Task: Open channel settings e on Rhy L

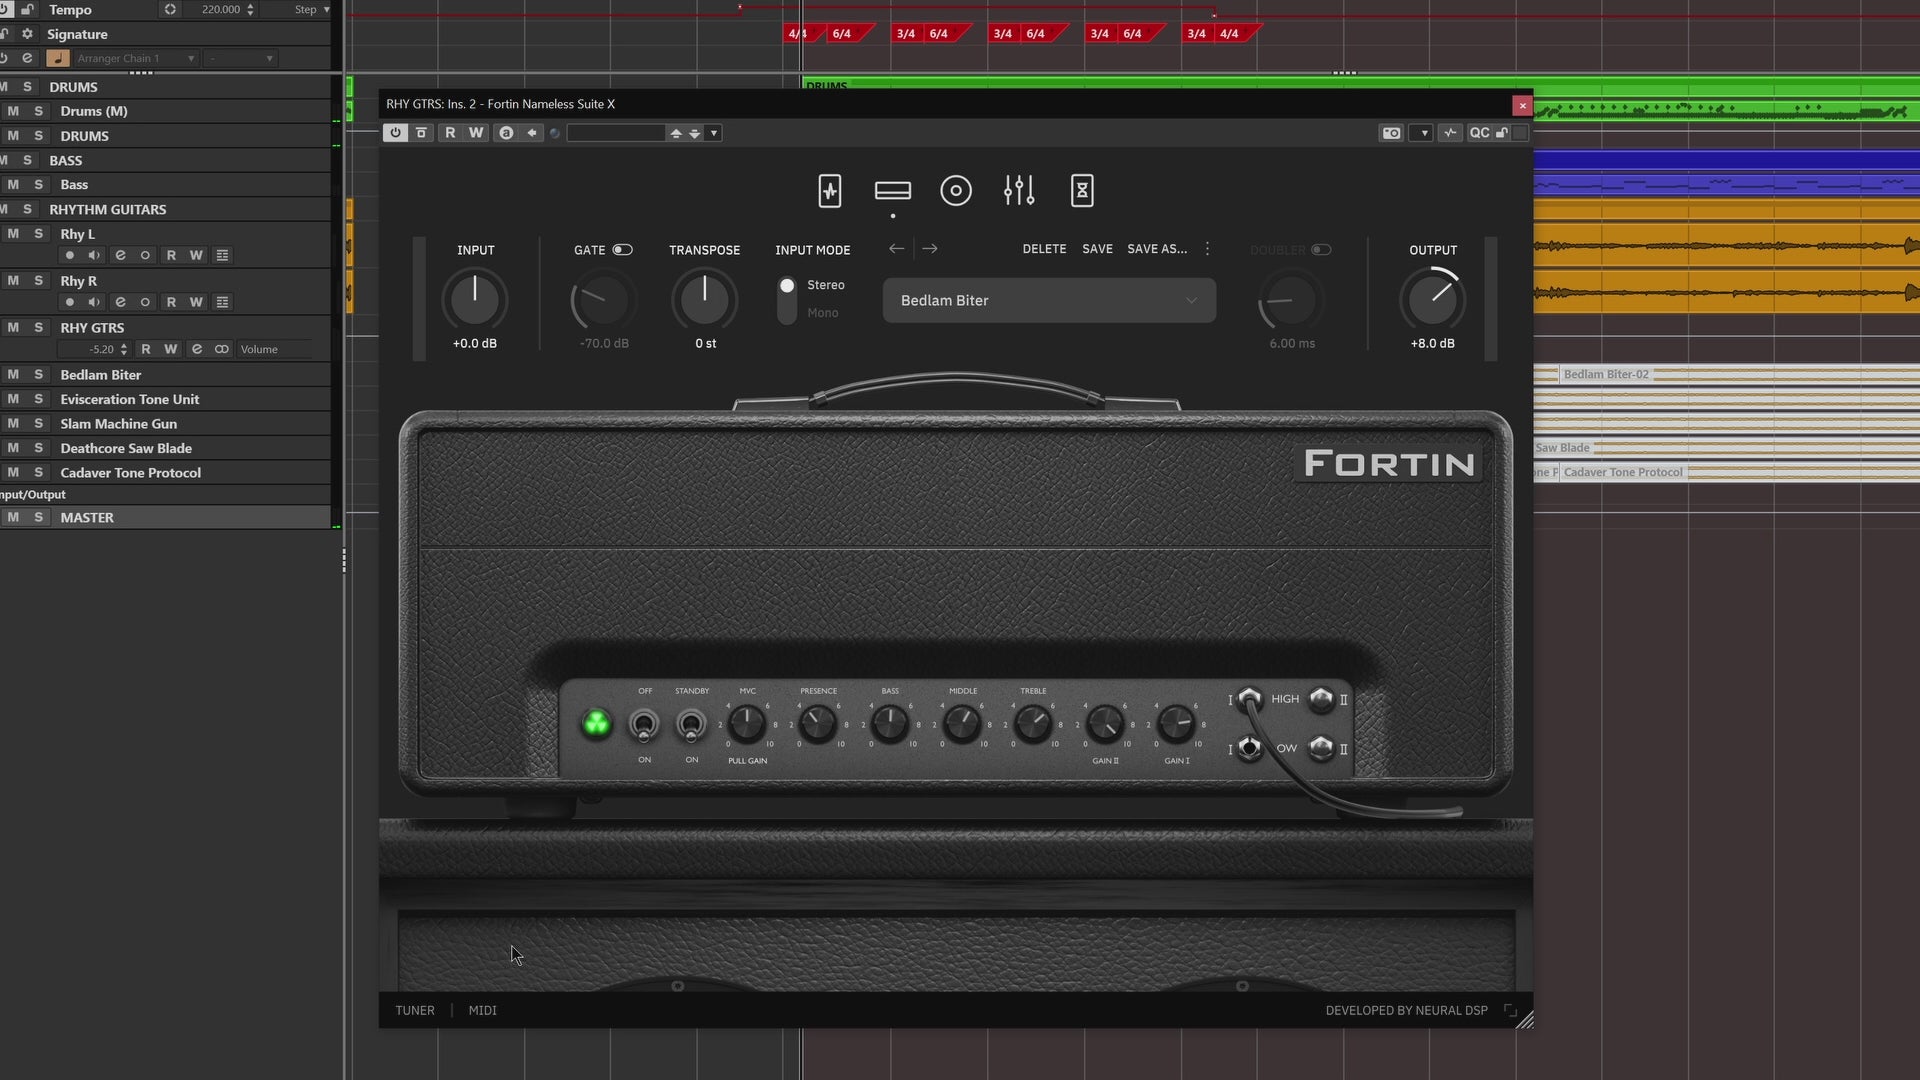Action: pos(120,256)
